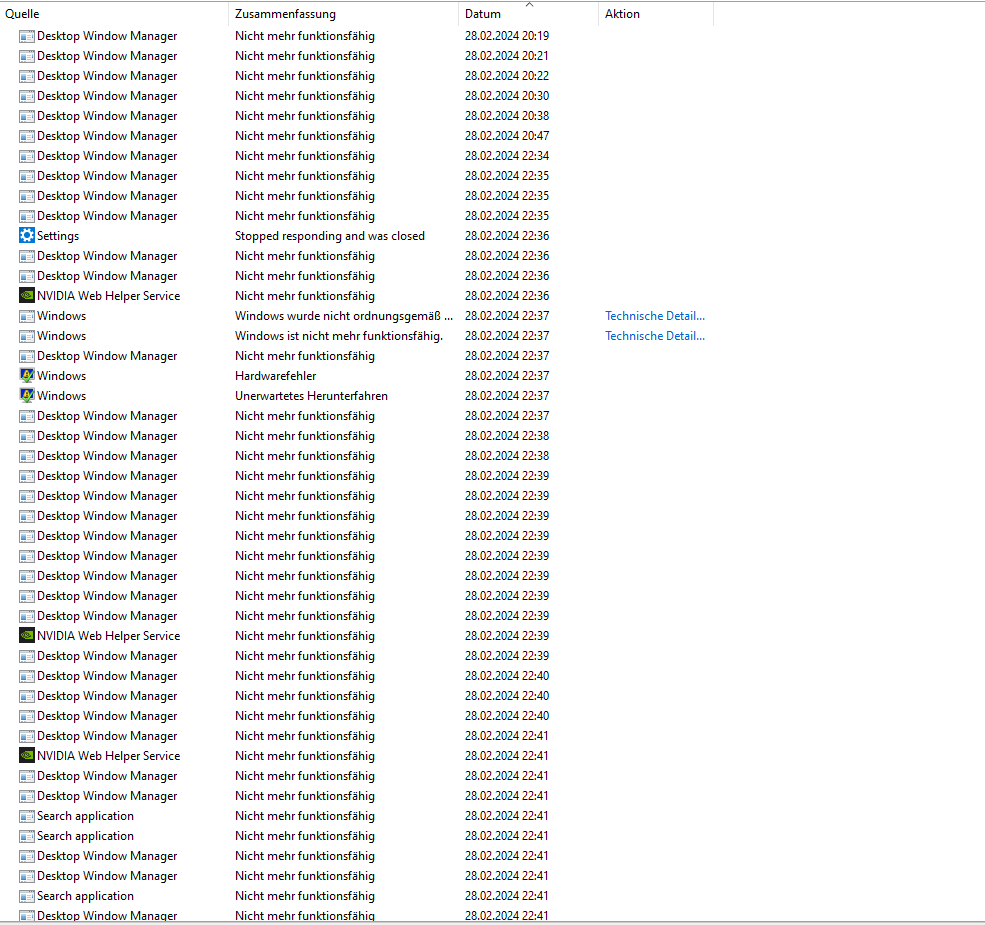Image resolution: width=985 pixels, height=925 pixels.
Task: Select NVIDIA Web Helper Service entry at 22:39
Action: pos(108,635)
